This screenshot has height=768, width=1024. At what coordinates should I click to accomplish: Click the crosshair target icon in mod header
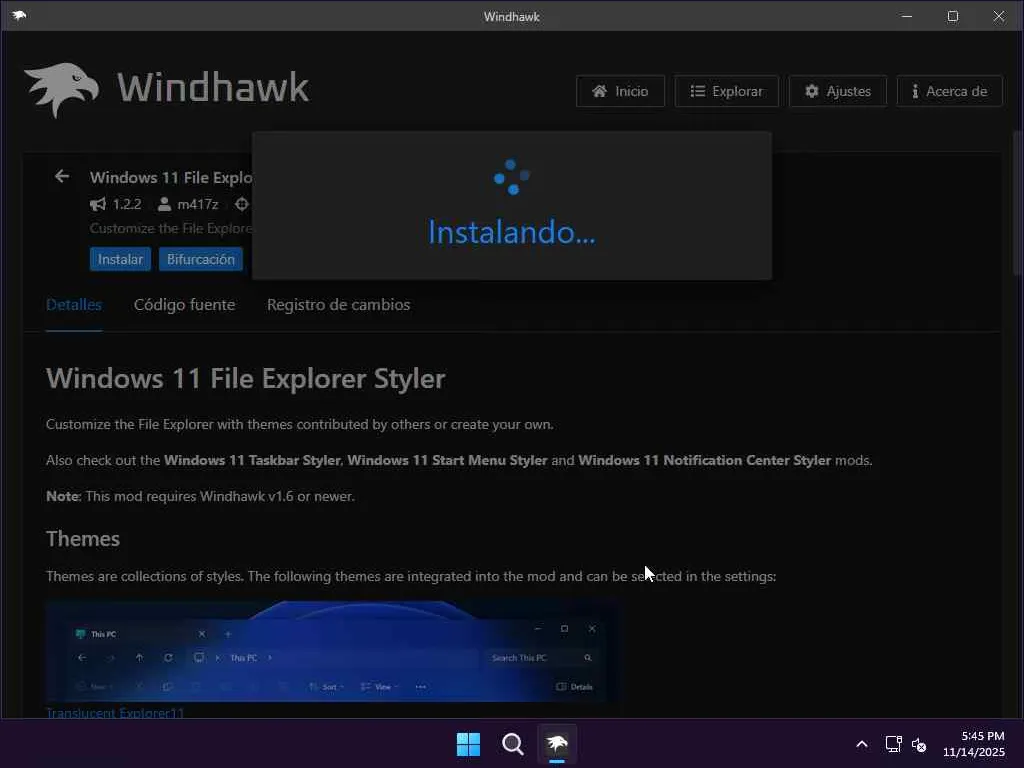pos(242,204)
